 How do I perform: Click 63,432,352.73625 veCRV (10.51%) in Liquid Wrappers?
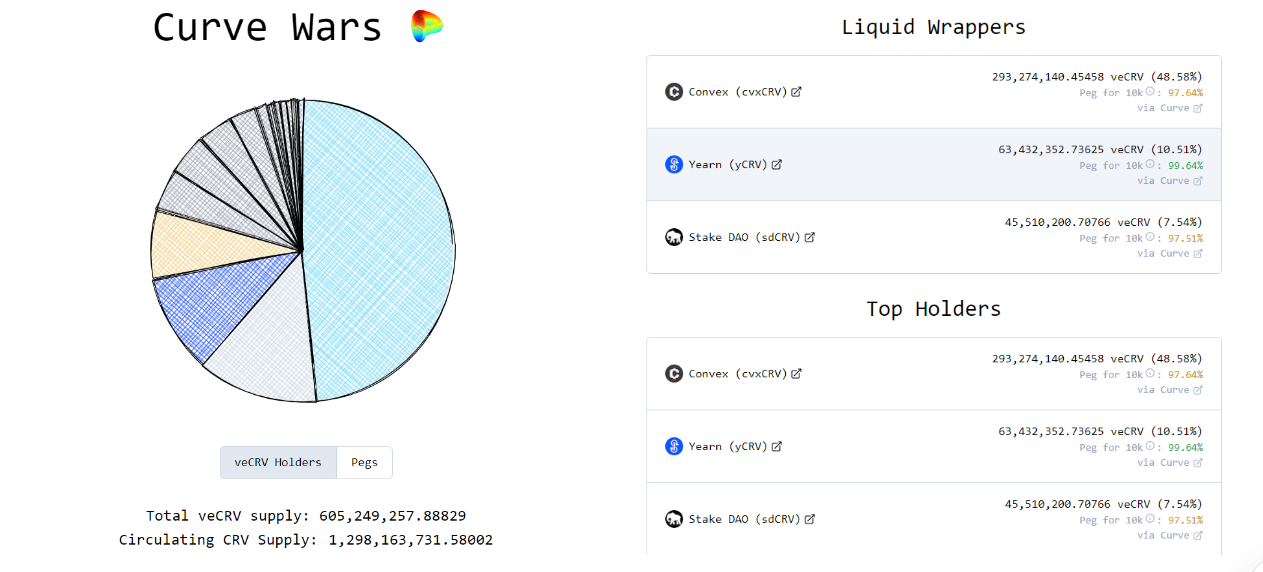click(1100, 150)
